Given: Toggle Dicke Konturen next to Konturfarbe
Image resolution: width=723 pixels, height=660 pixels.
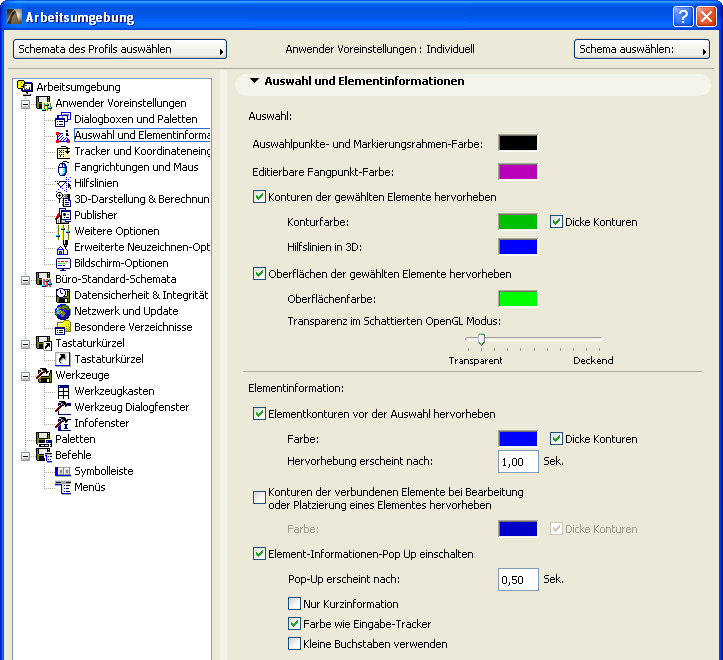Looking at the screenshot, I should point(556,222).
